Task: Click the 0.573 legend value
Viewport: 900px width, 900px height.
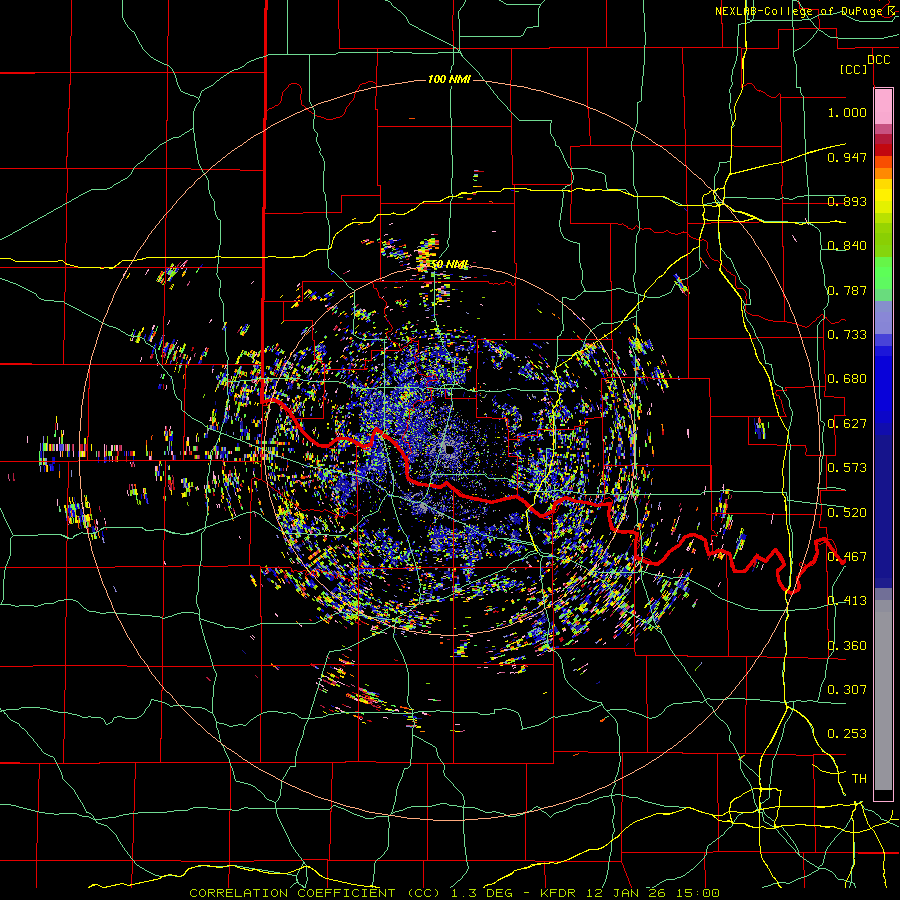Action: 847,468
